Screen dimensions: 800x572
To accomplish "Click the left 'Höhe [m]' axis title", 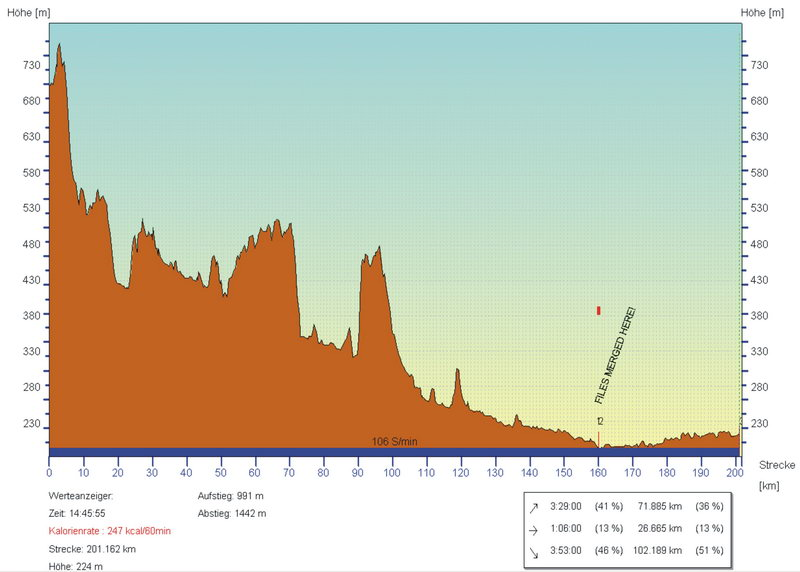I will [x=27, y=13].
